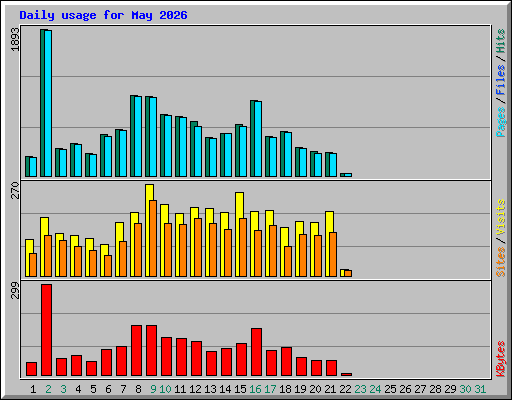Click day 15 on the x-axis
The image size is (512, 400).
tap(240, 389)
